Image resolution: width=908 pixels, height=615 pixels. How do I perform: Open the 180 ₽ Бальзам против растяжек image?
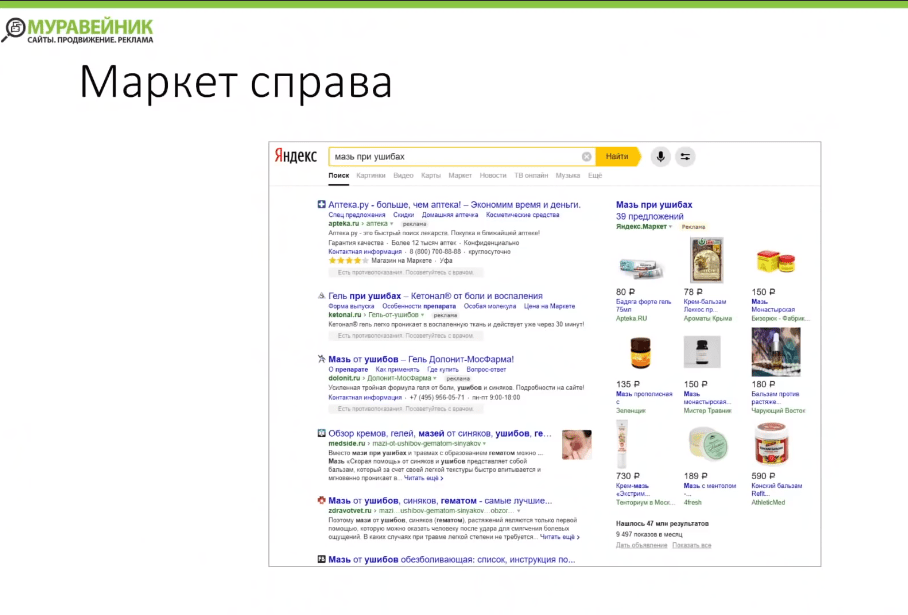[776, 352]
